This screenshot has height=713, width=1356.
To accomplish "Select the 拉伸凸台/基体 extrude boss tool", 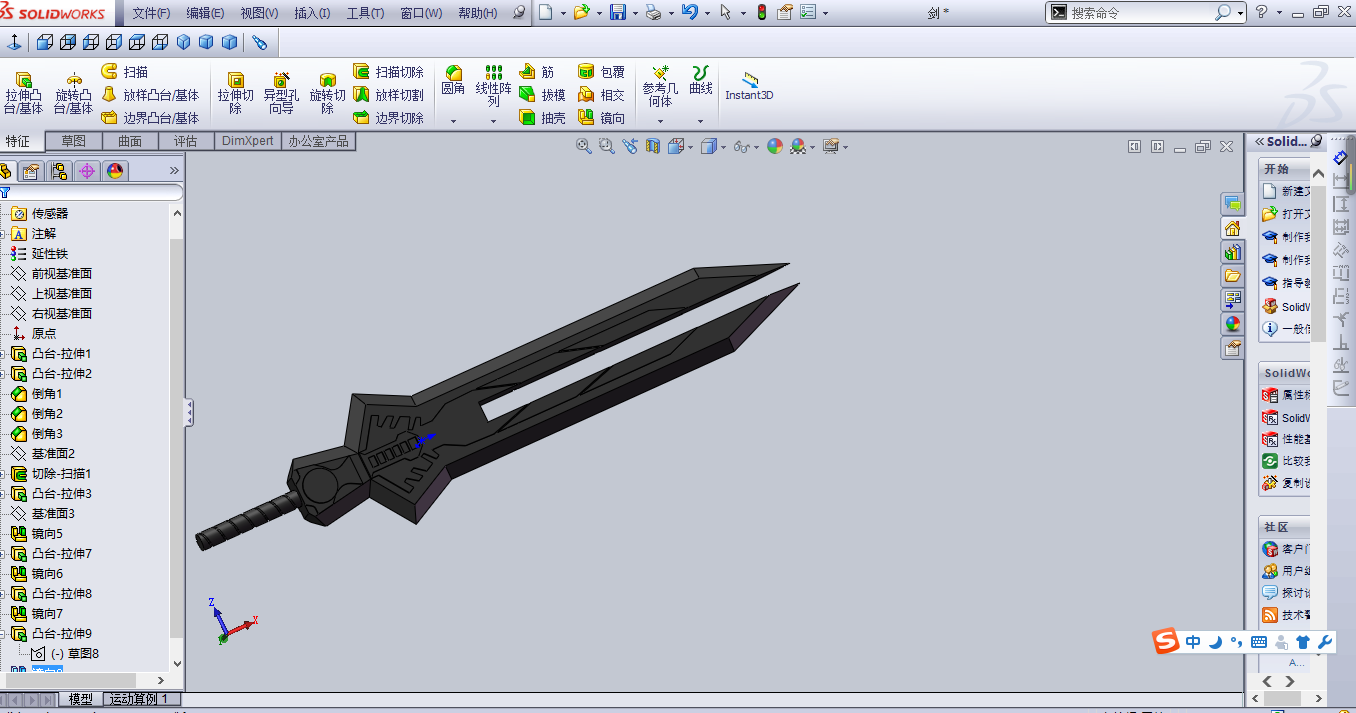I will coord(23,92).
